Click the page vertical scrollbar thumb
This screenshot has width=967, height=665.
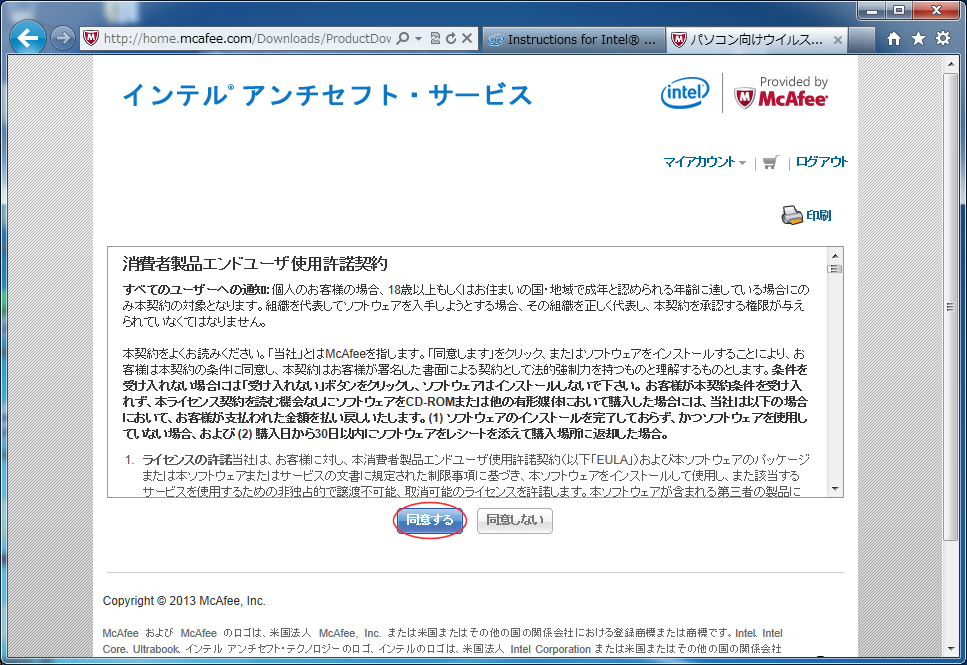tap(950, 307)
